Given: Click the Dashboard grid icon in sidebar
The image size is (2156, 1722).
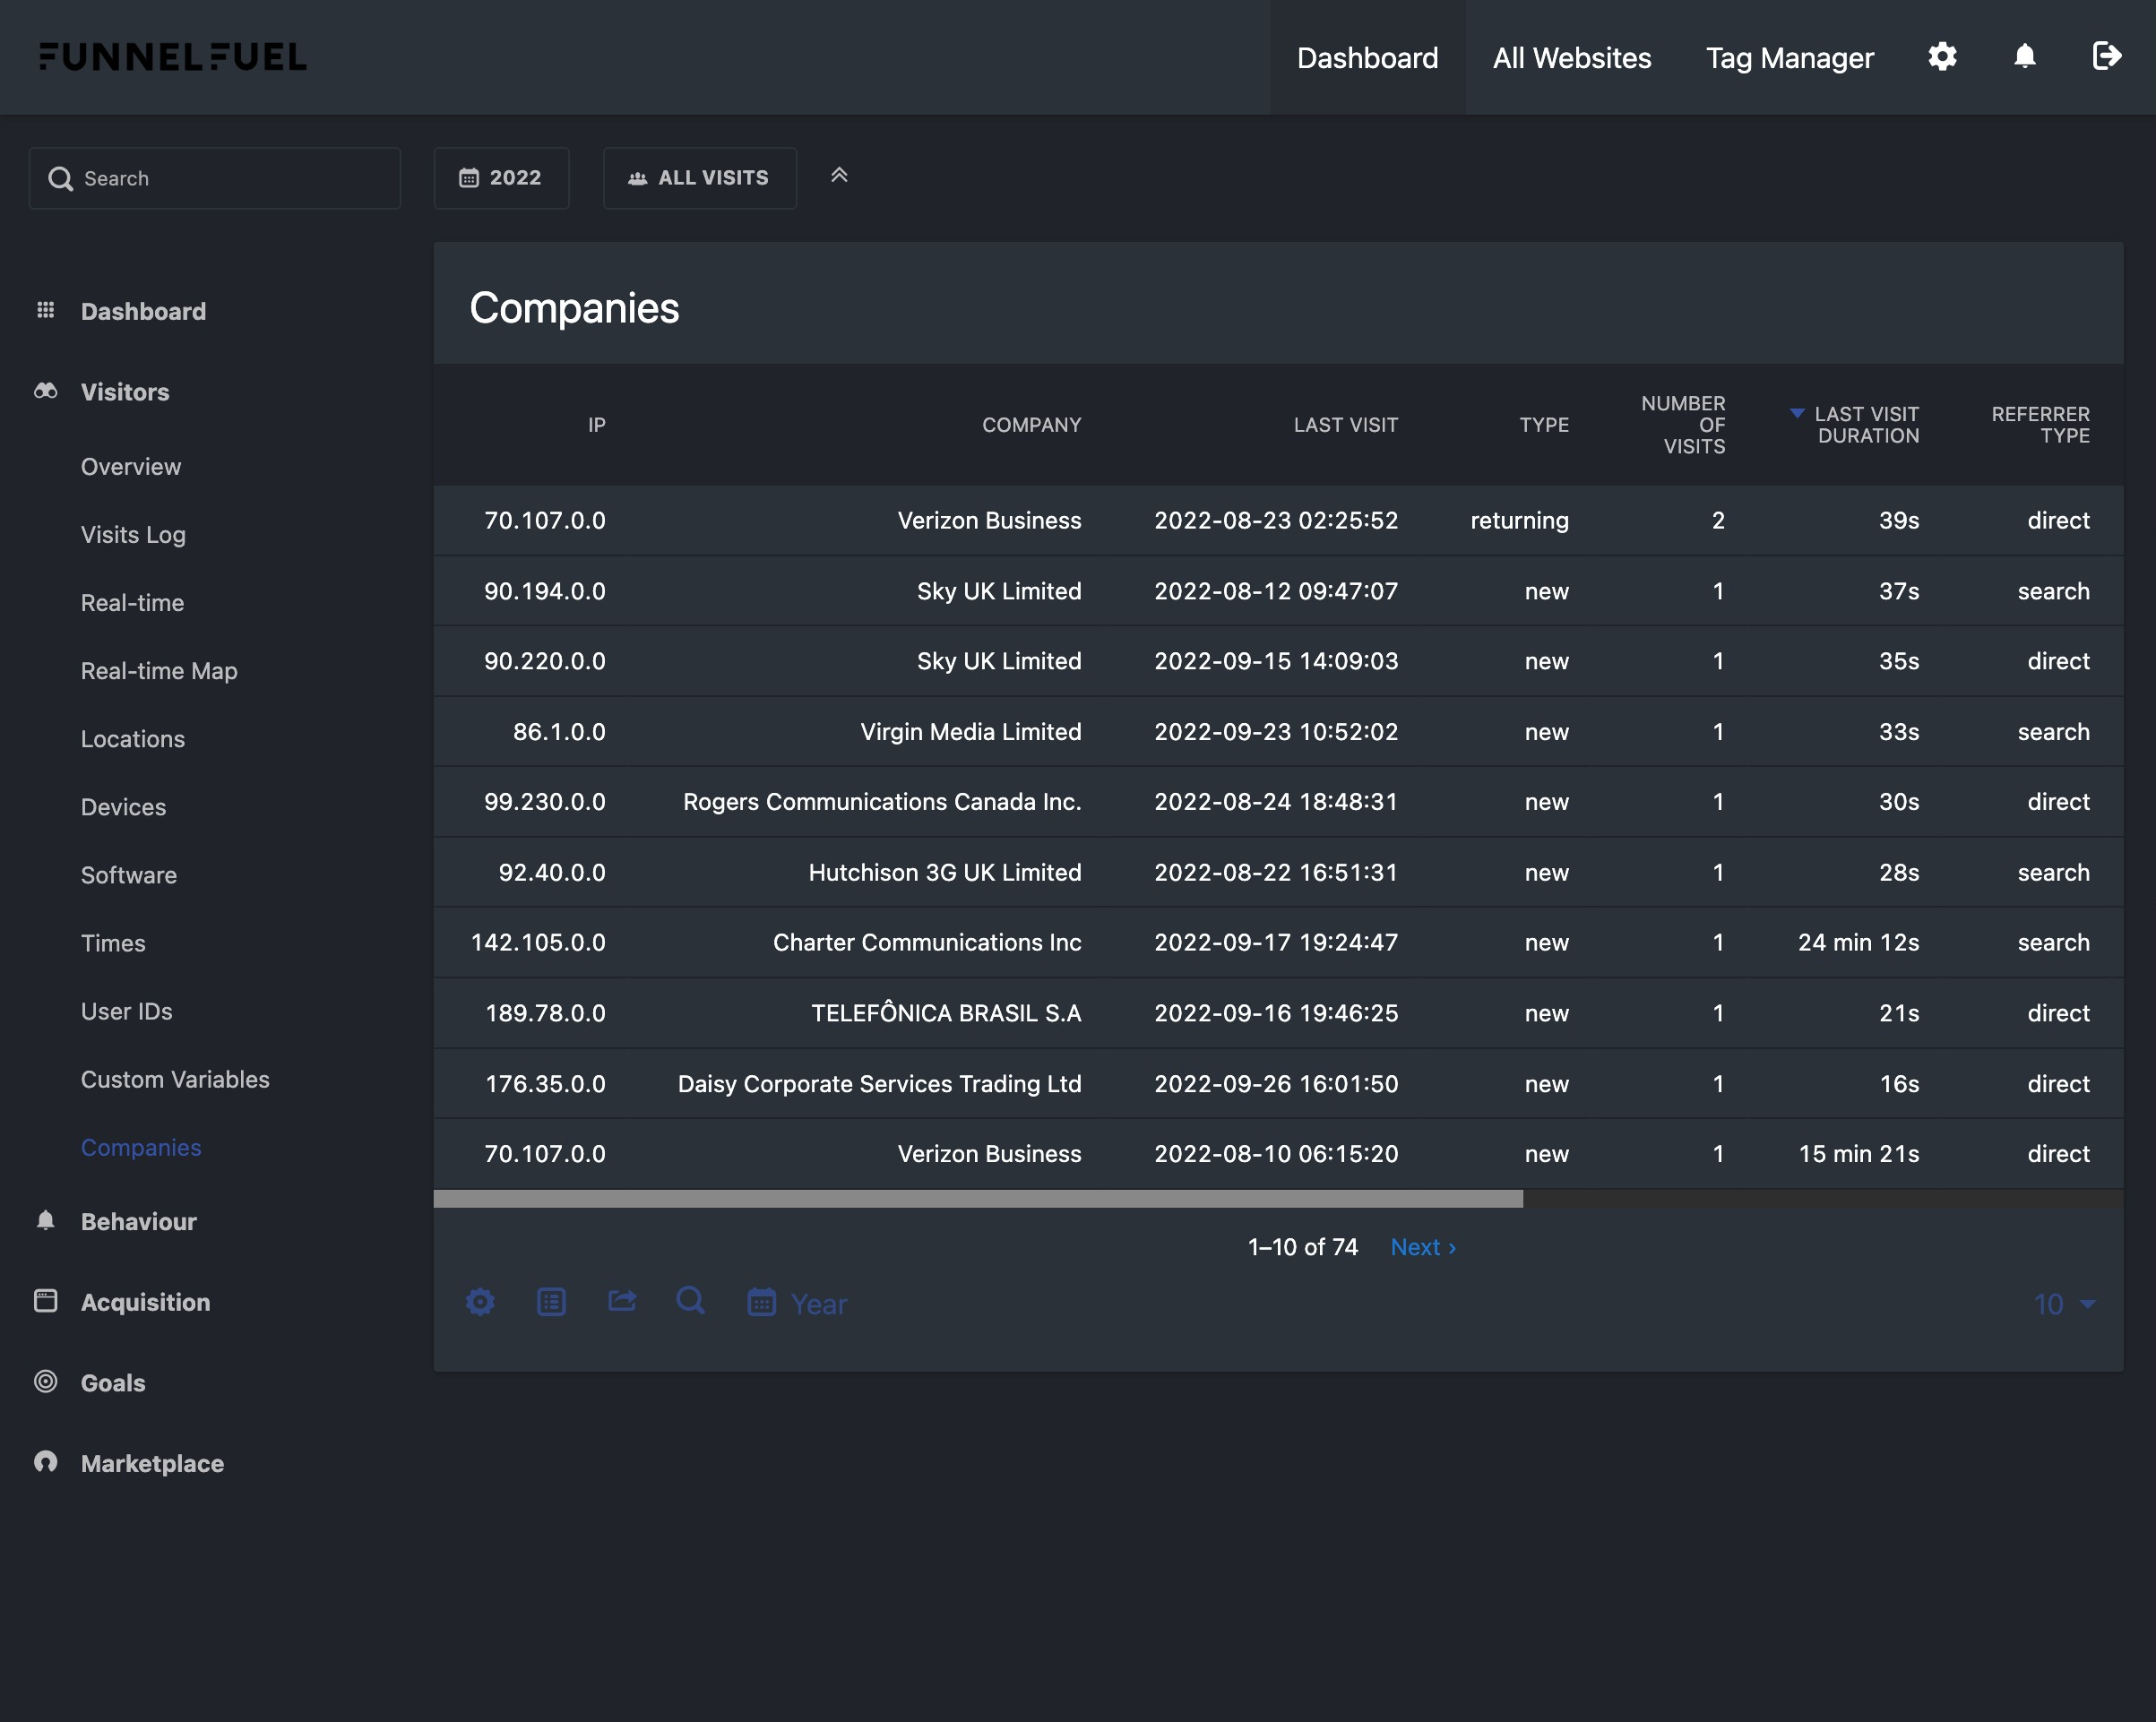Looking at the screenshot, I should point(45,310).
